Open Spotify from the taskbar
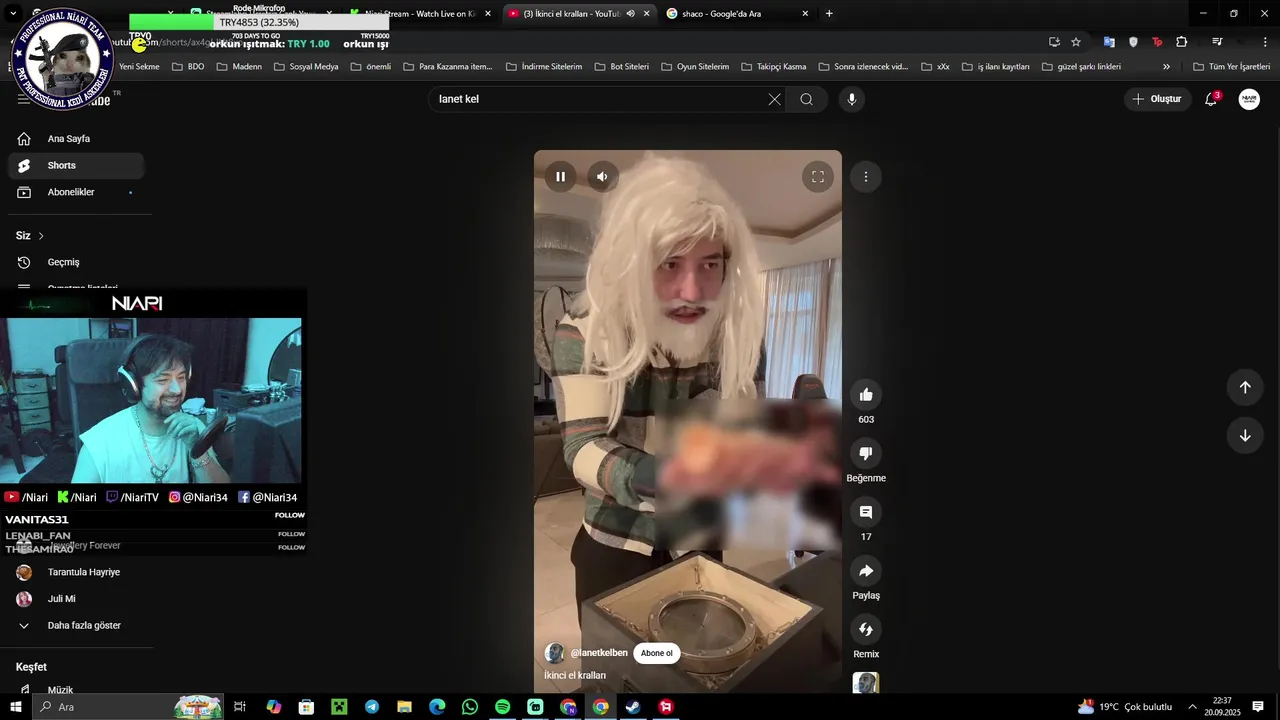 [x=503, y=707]
